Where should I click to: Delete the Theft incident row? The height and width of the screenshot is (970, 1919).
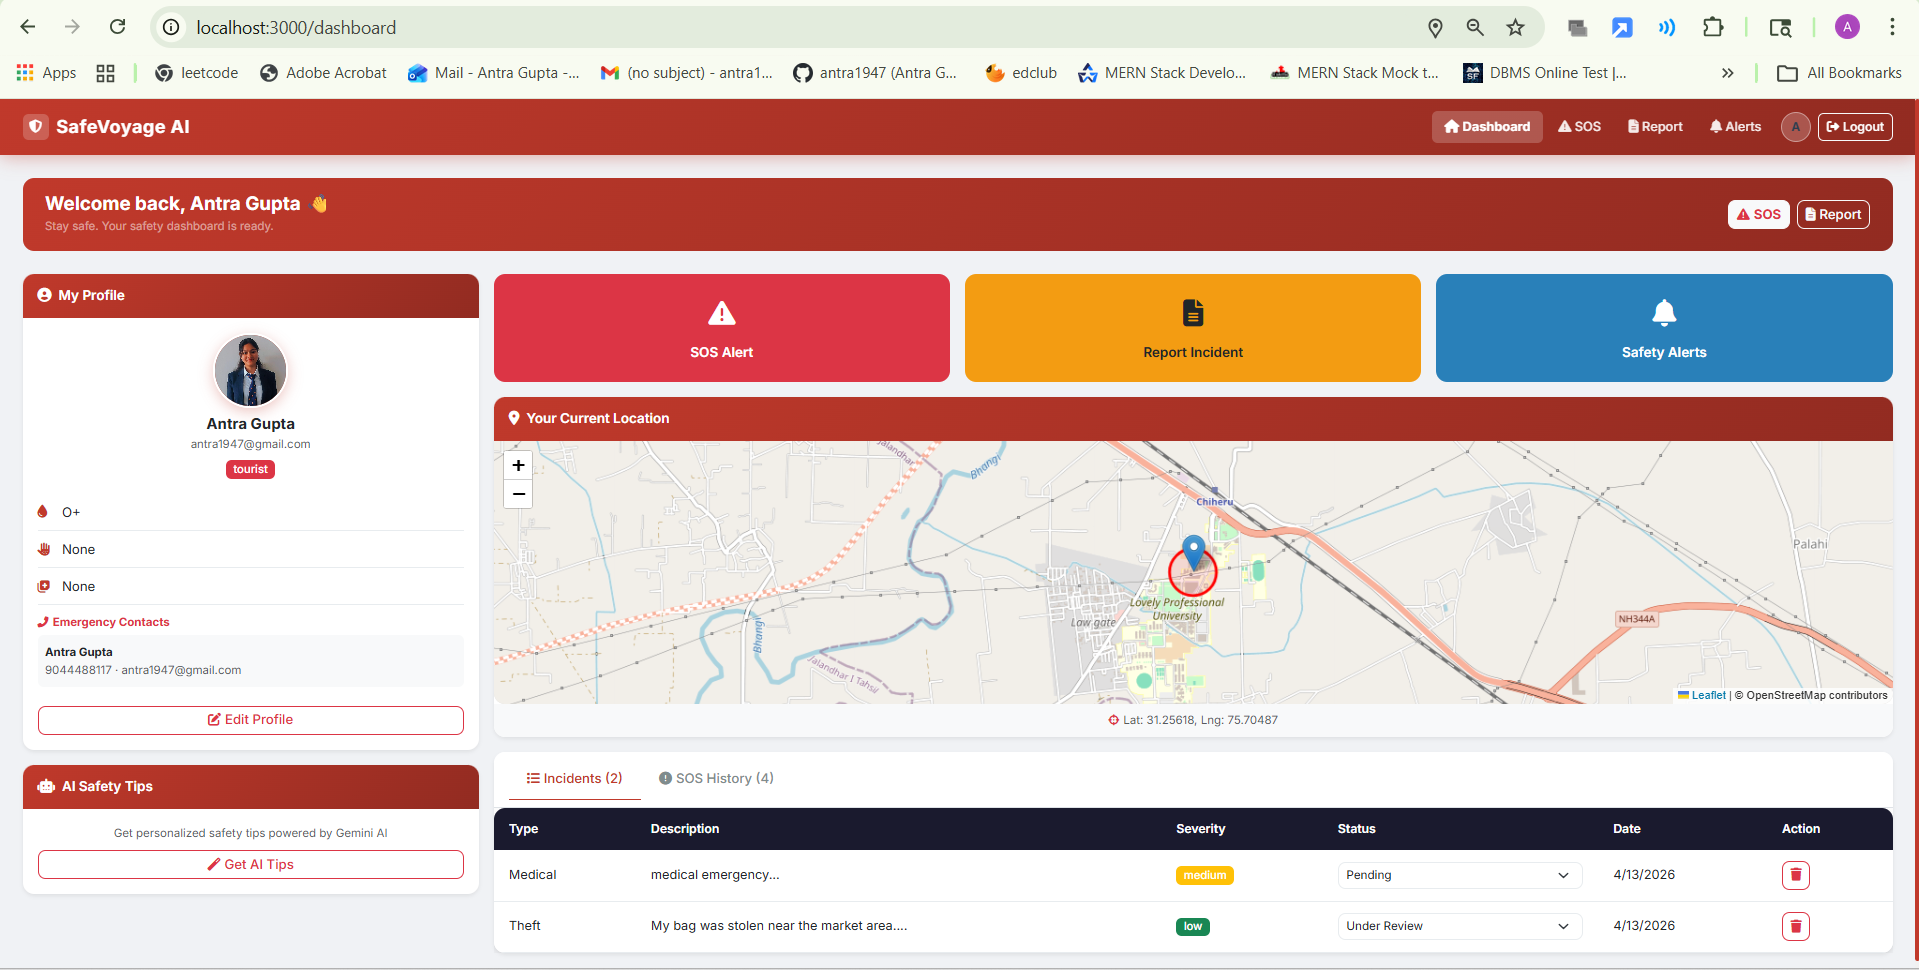[x=1795, y=926]
